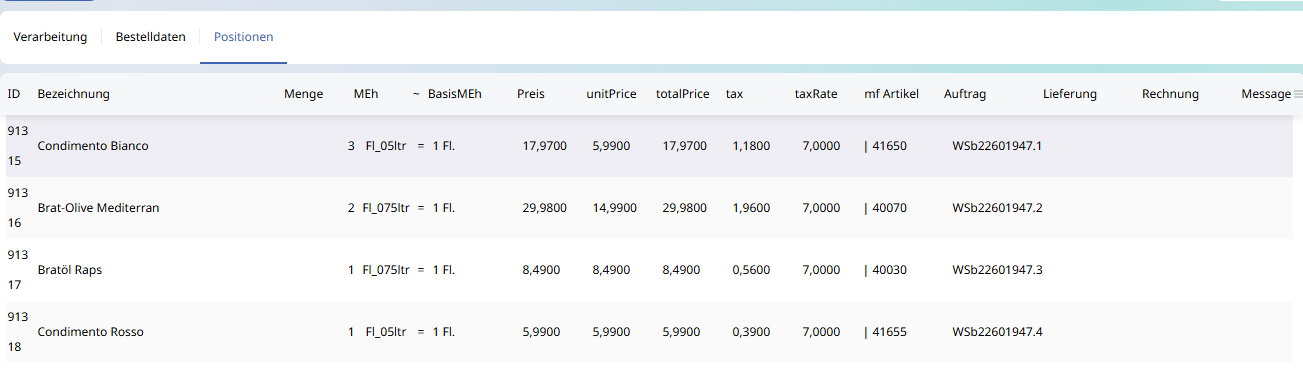Select the Positionen tab
This screenshot has height=374, width=1303.
point(244,37)
